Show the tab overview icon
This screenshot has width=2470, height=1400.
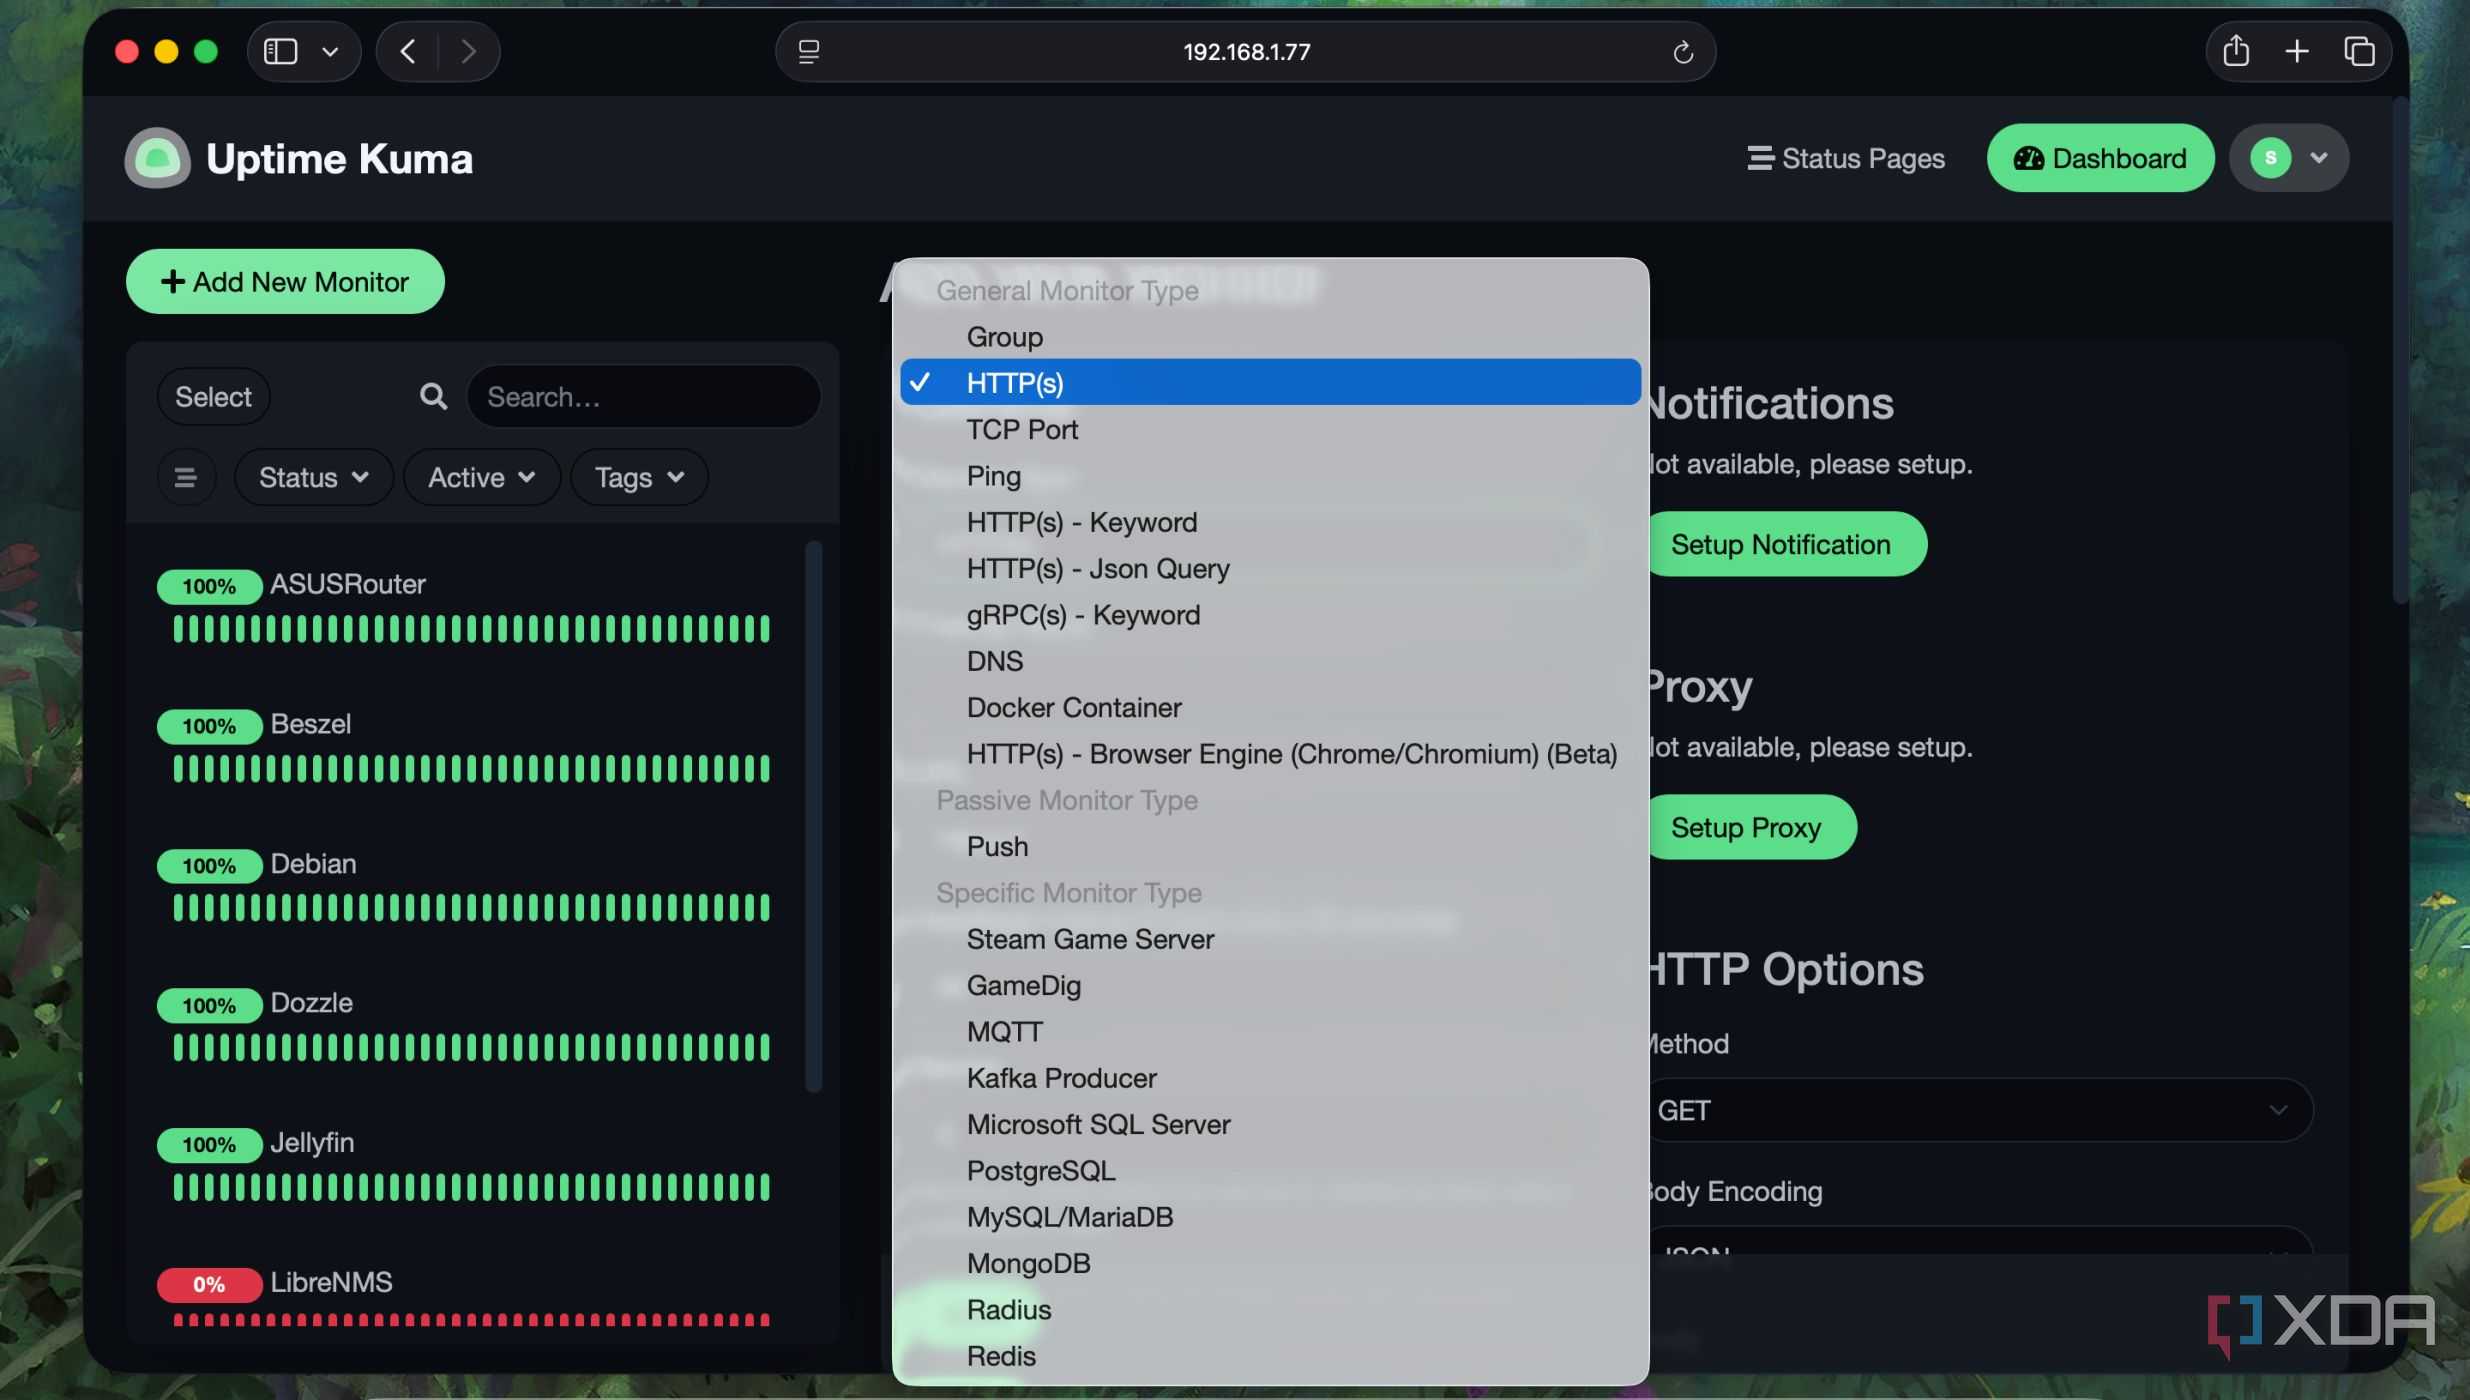[2359, 51]
